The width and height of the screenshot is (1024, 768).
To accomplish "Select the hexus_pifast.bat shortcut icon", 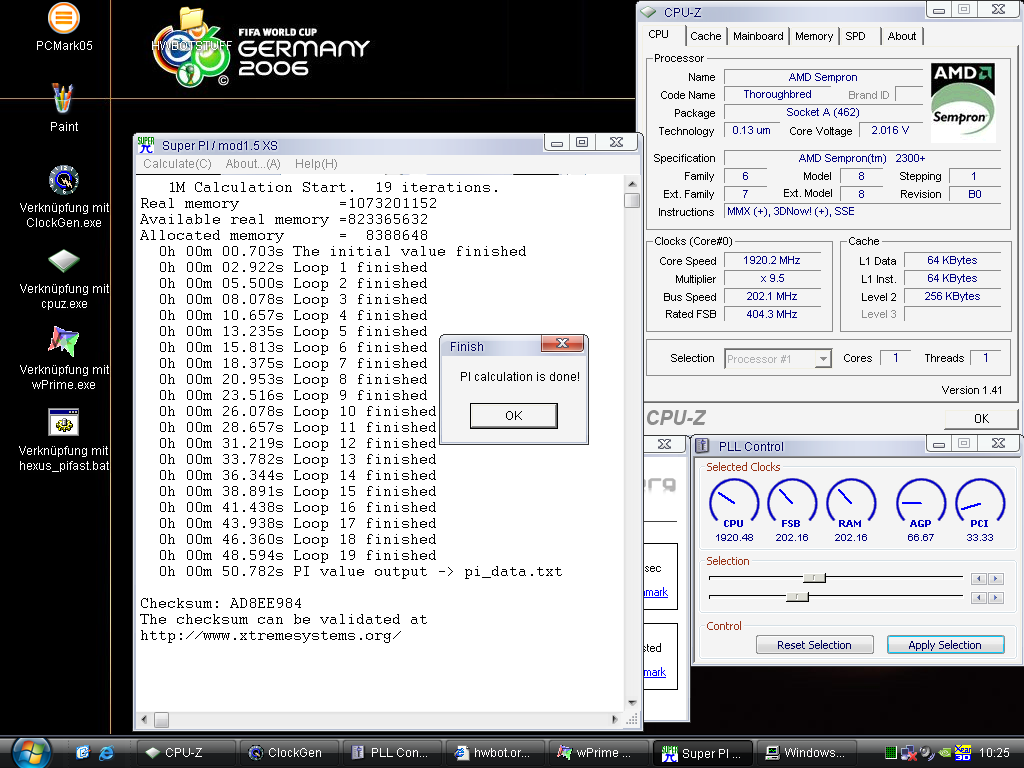I will click(x=63, y=423).
